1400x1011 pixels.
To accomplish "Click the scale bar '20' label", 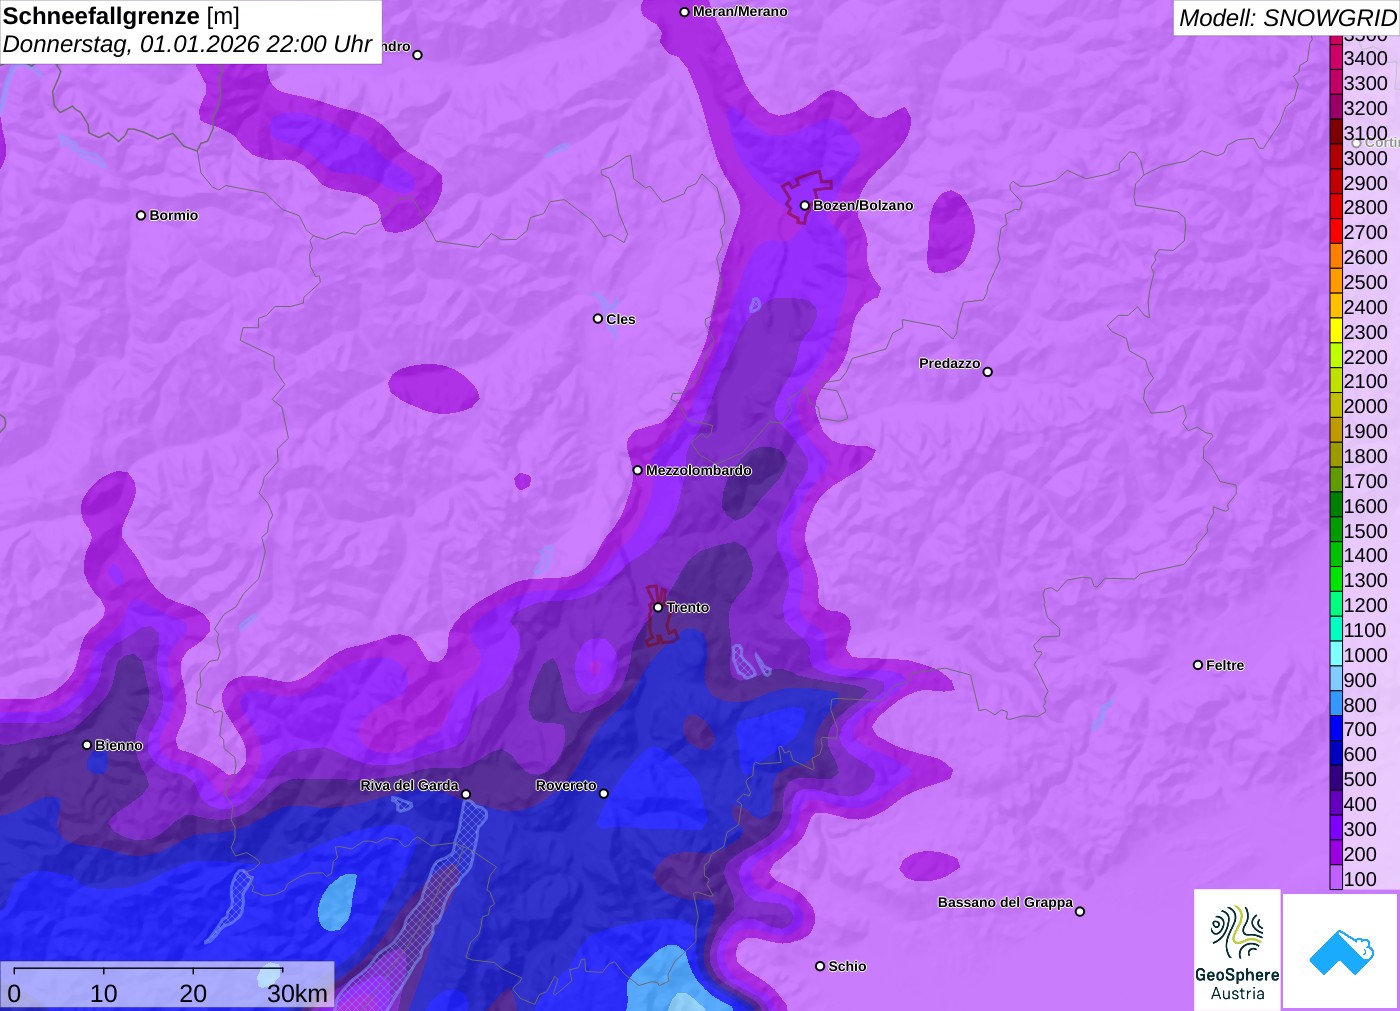I will [x=193, y=993].
